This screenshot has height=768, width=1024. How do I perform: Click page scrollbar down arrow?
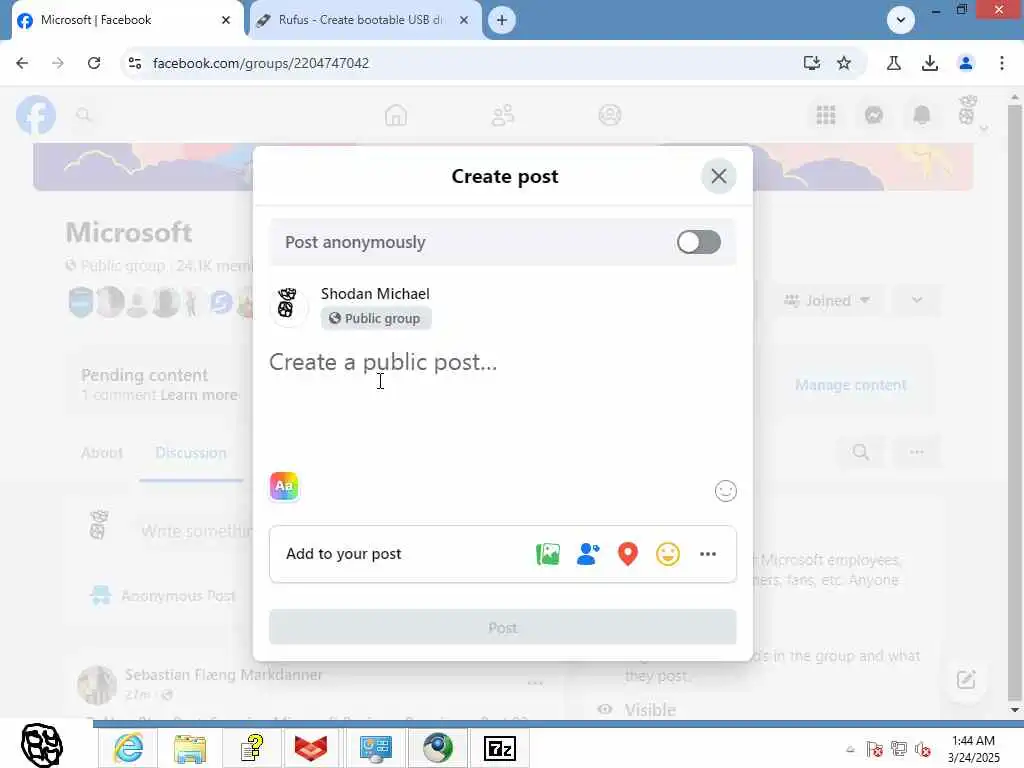pyautogui.click(x=1014, y=709)
